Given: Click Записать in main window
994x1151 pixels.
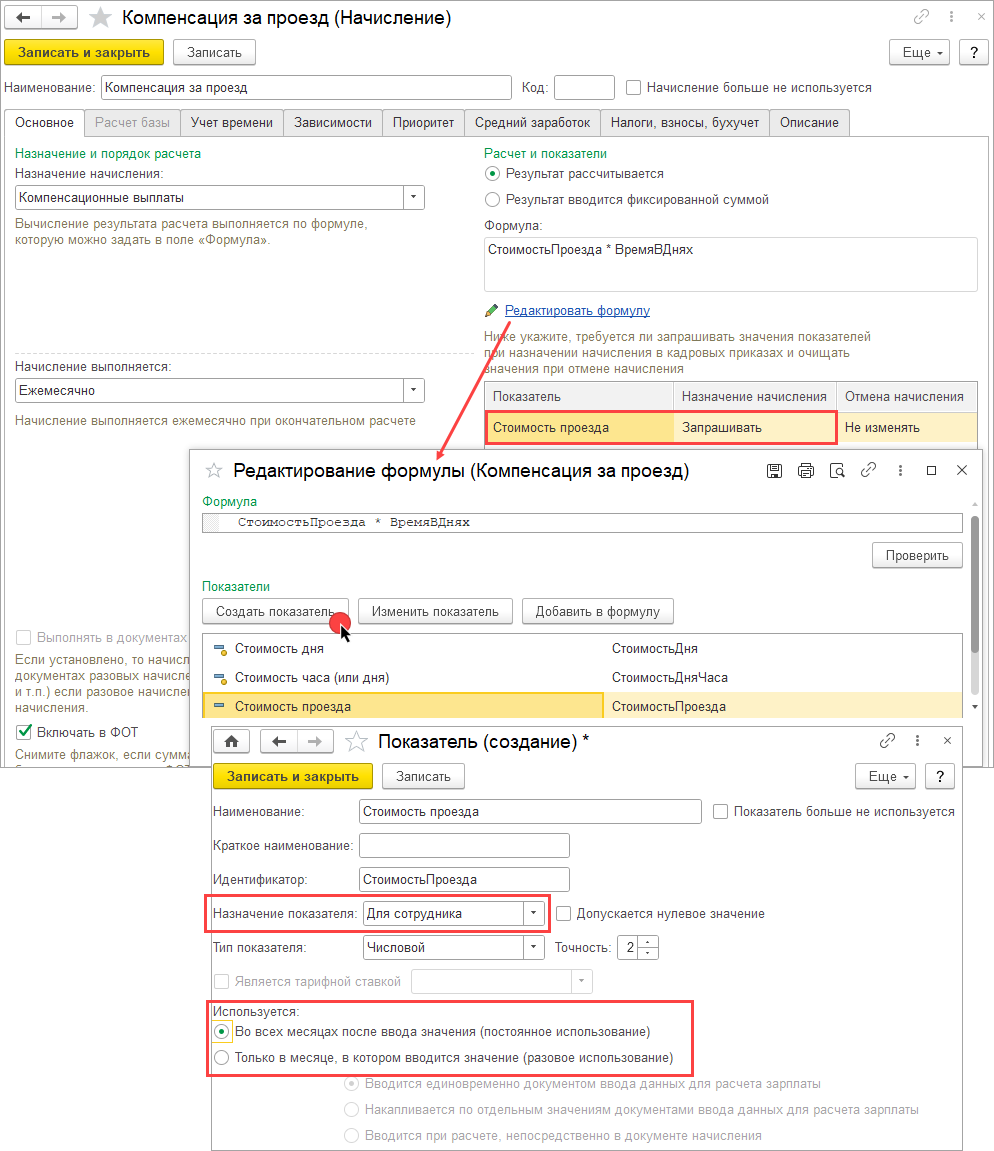Looking at the screenshot, I should click(214, 52).
